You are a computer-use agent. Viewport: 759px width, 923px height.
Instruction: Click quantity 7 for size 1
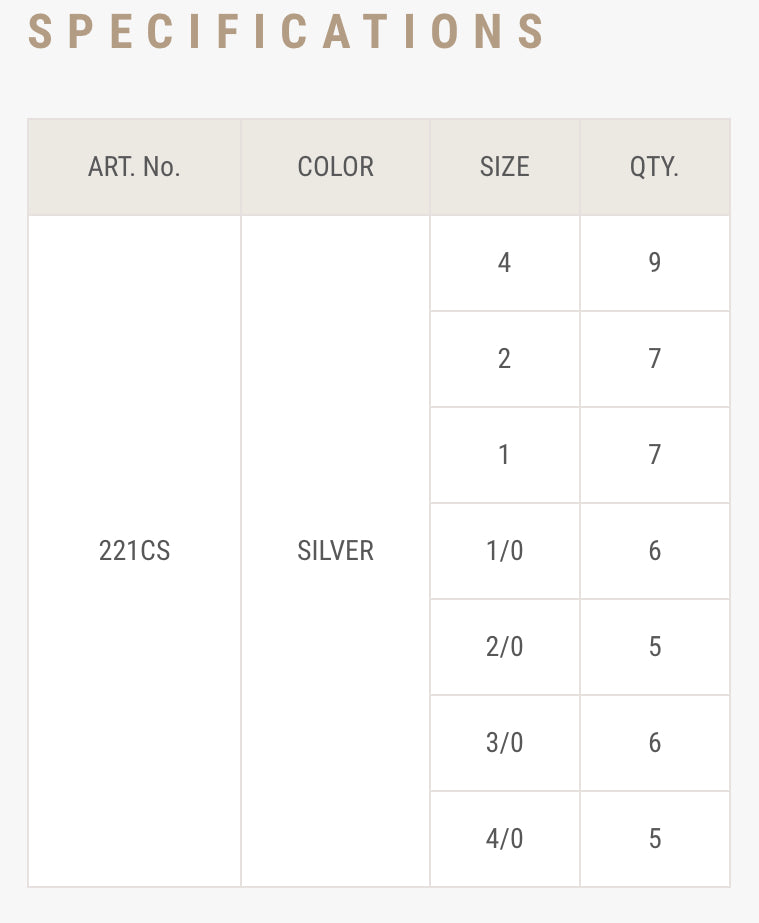click(x=654, y=455)
